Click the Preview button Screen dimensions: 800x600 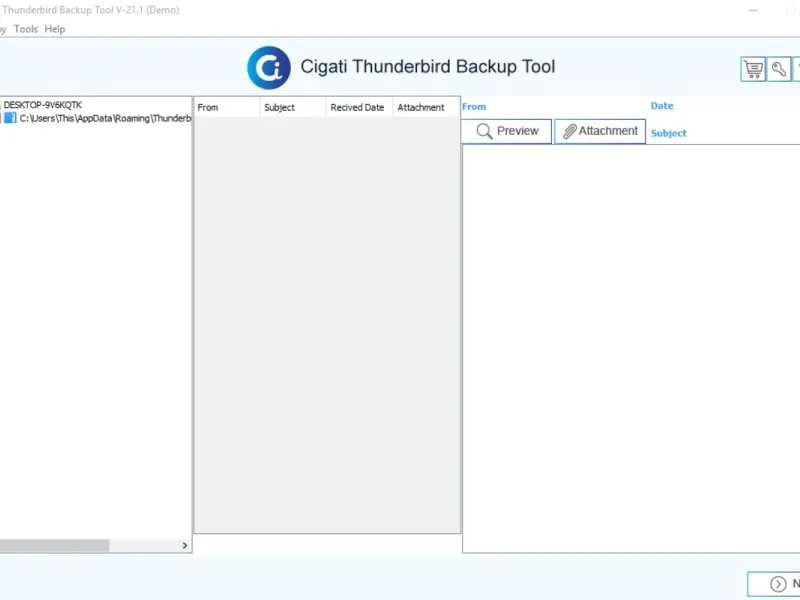pos(507,131)
